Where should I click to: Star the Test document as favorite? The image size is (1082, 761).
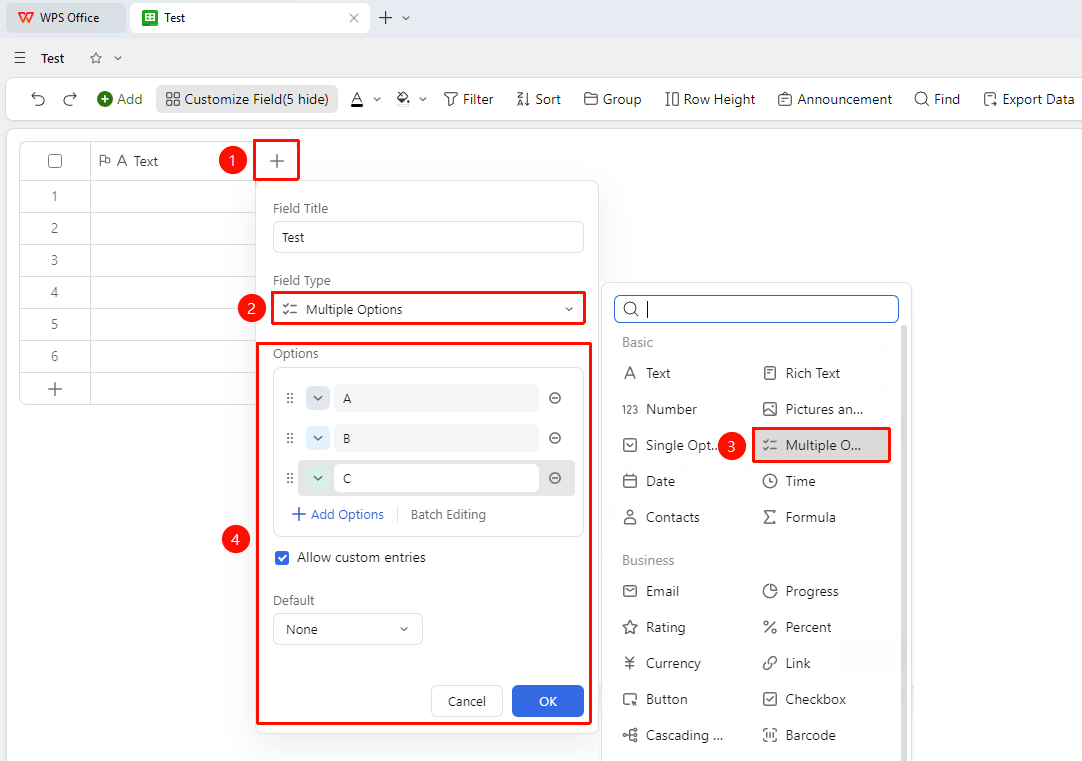pos(96,58)
